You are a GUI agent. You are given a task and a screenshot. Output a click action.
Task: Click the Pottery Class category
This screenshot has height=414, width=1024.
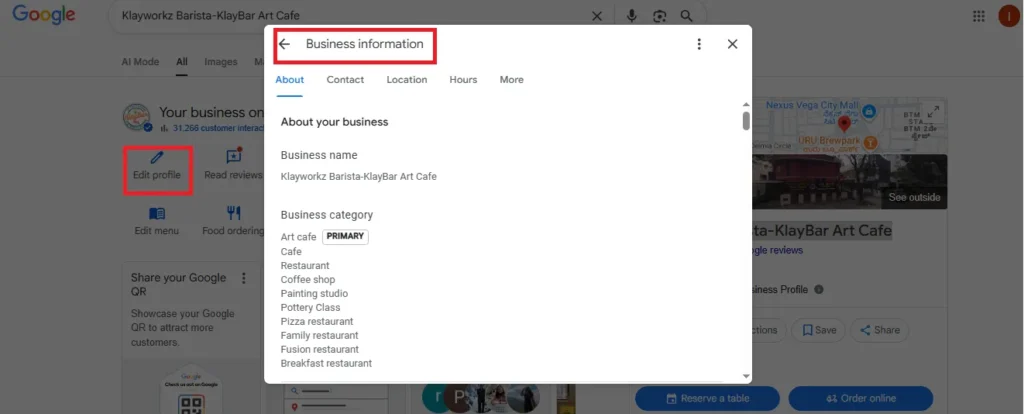coord(310,308)
